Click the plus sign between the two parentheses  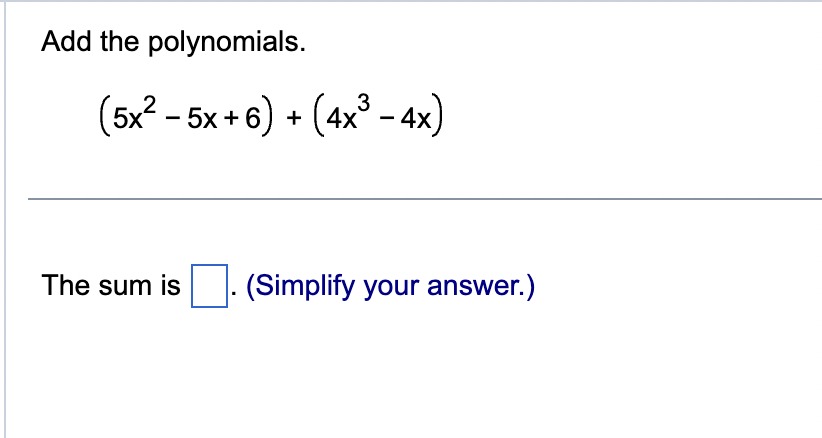click(x=294, y=119)
